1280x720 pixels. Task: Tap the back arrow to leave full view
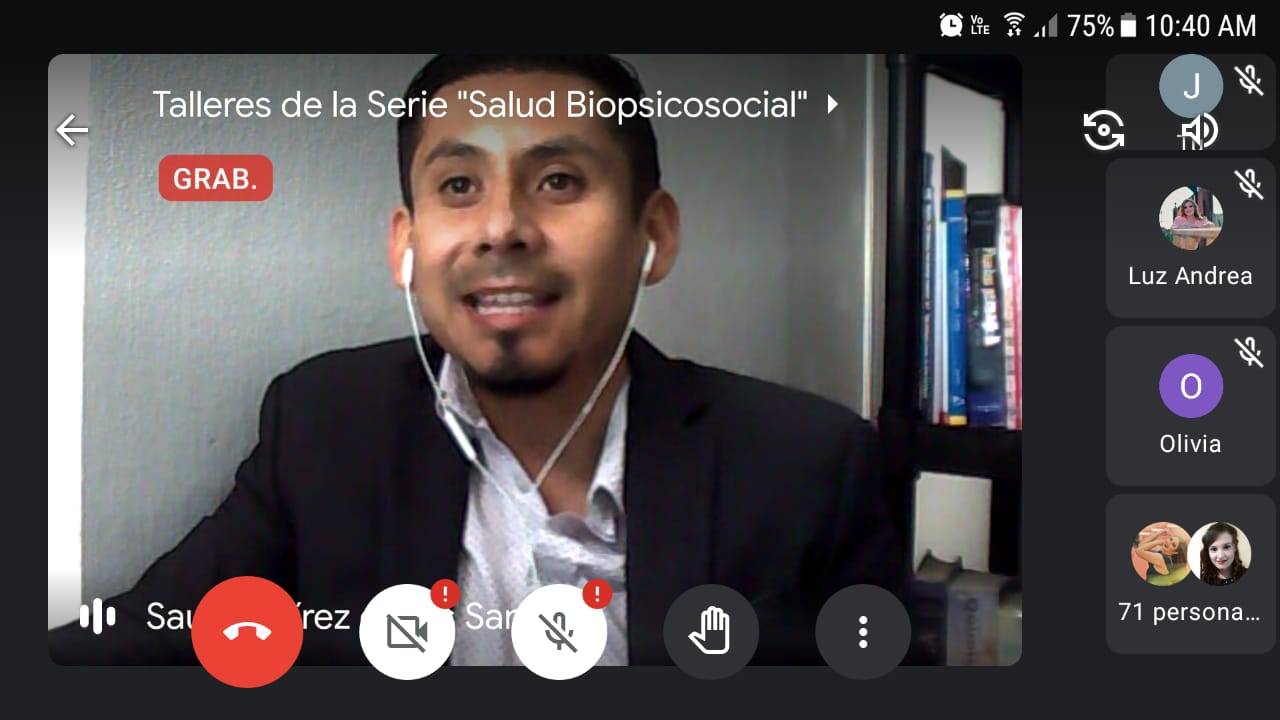pos(72,130)
